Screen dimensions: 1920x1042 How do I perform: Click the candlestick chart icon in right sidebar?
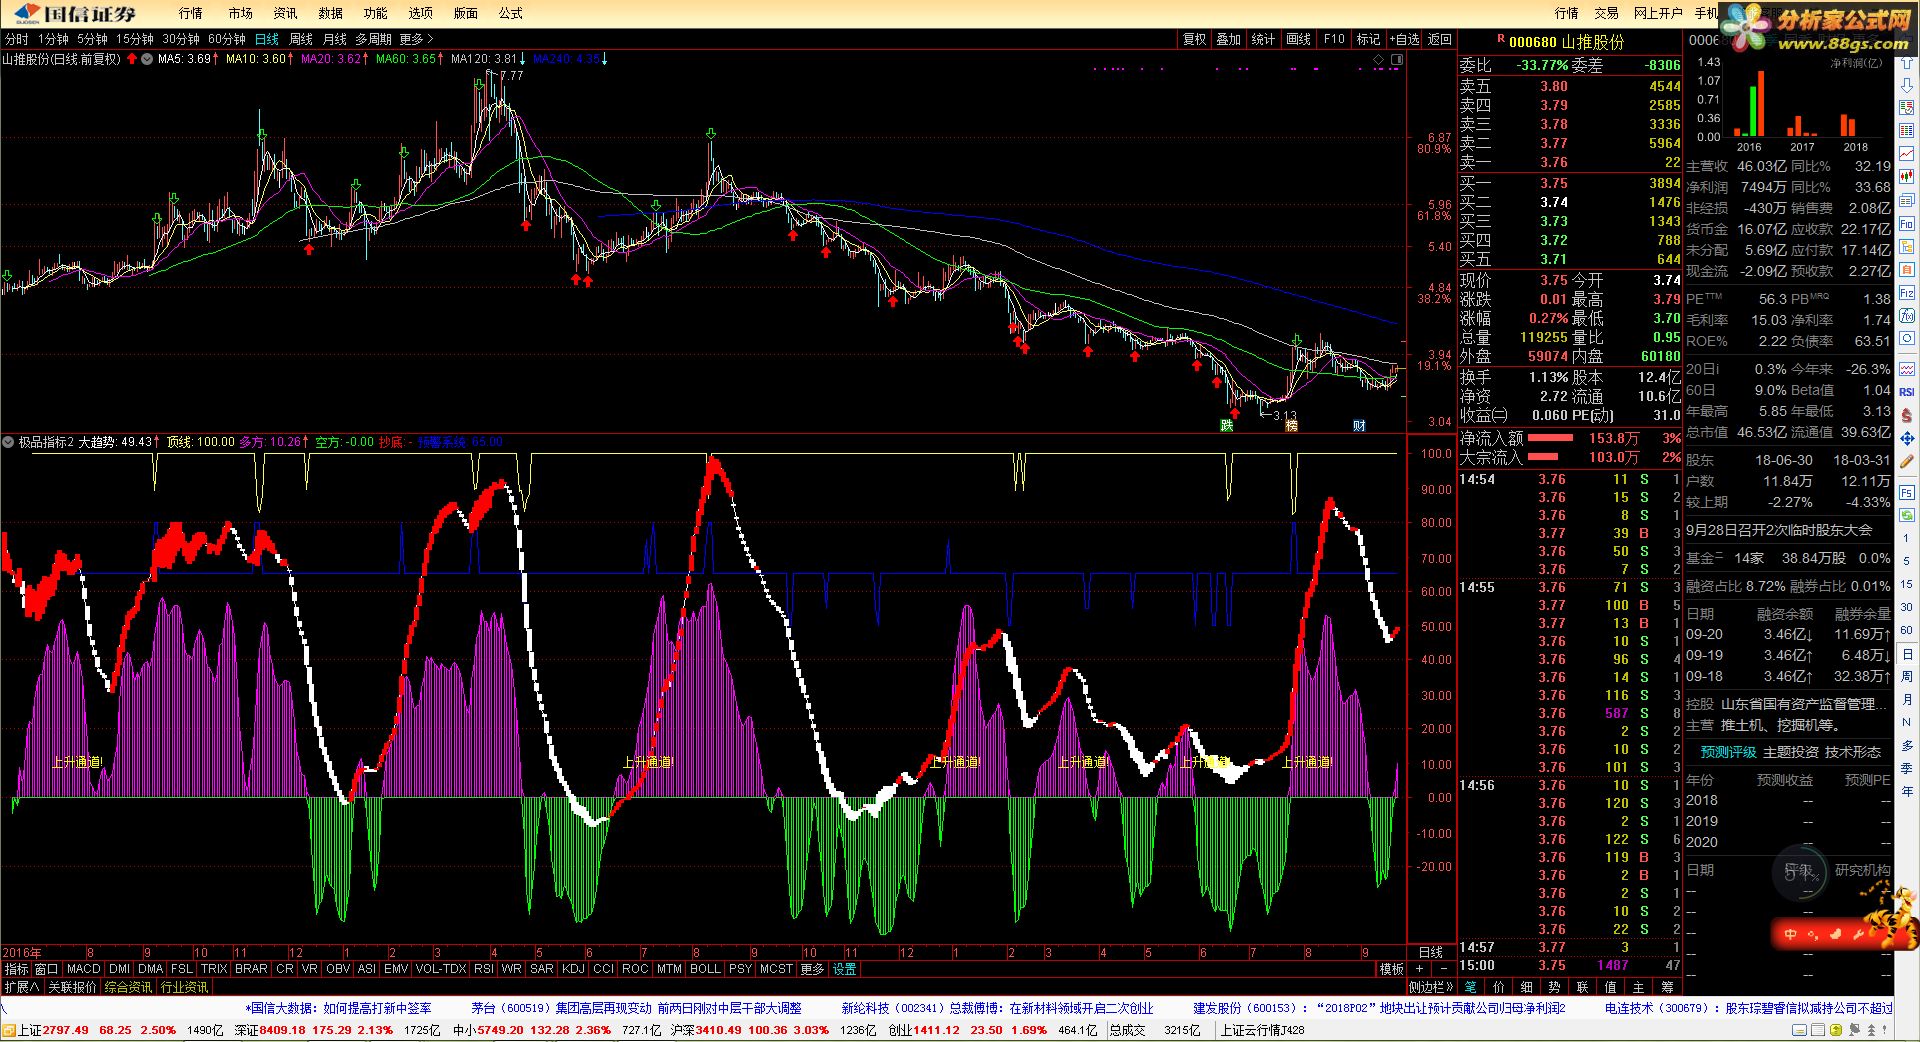[1907, 176]
